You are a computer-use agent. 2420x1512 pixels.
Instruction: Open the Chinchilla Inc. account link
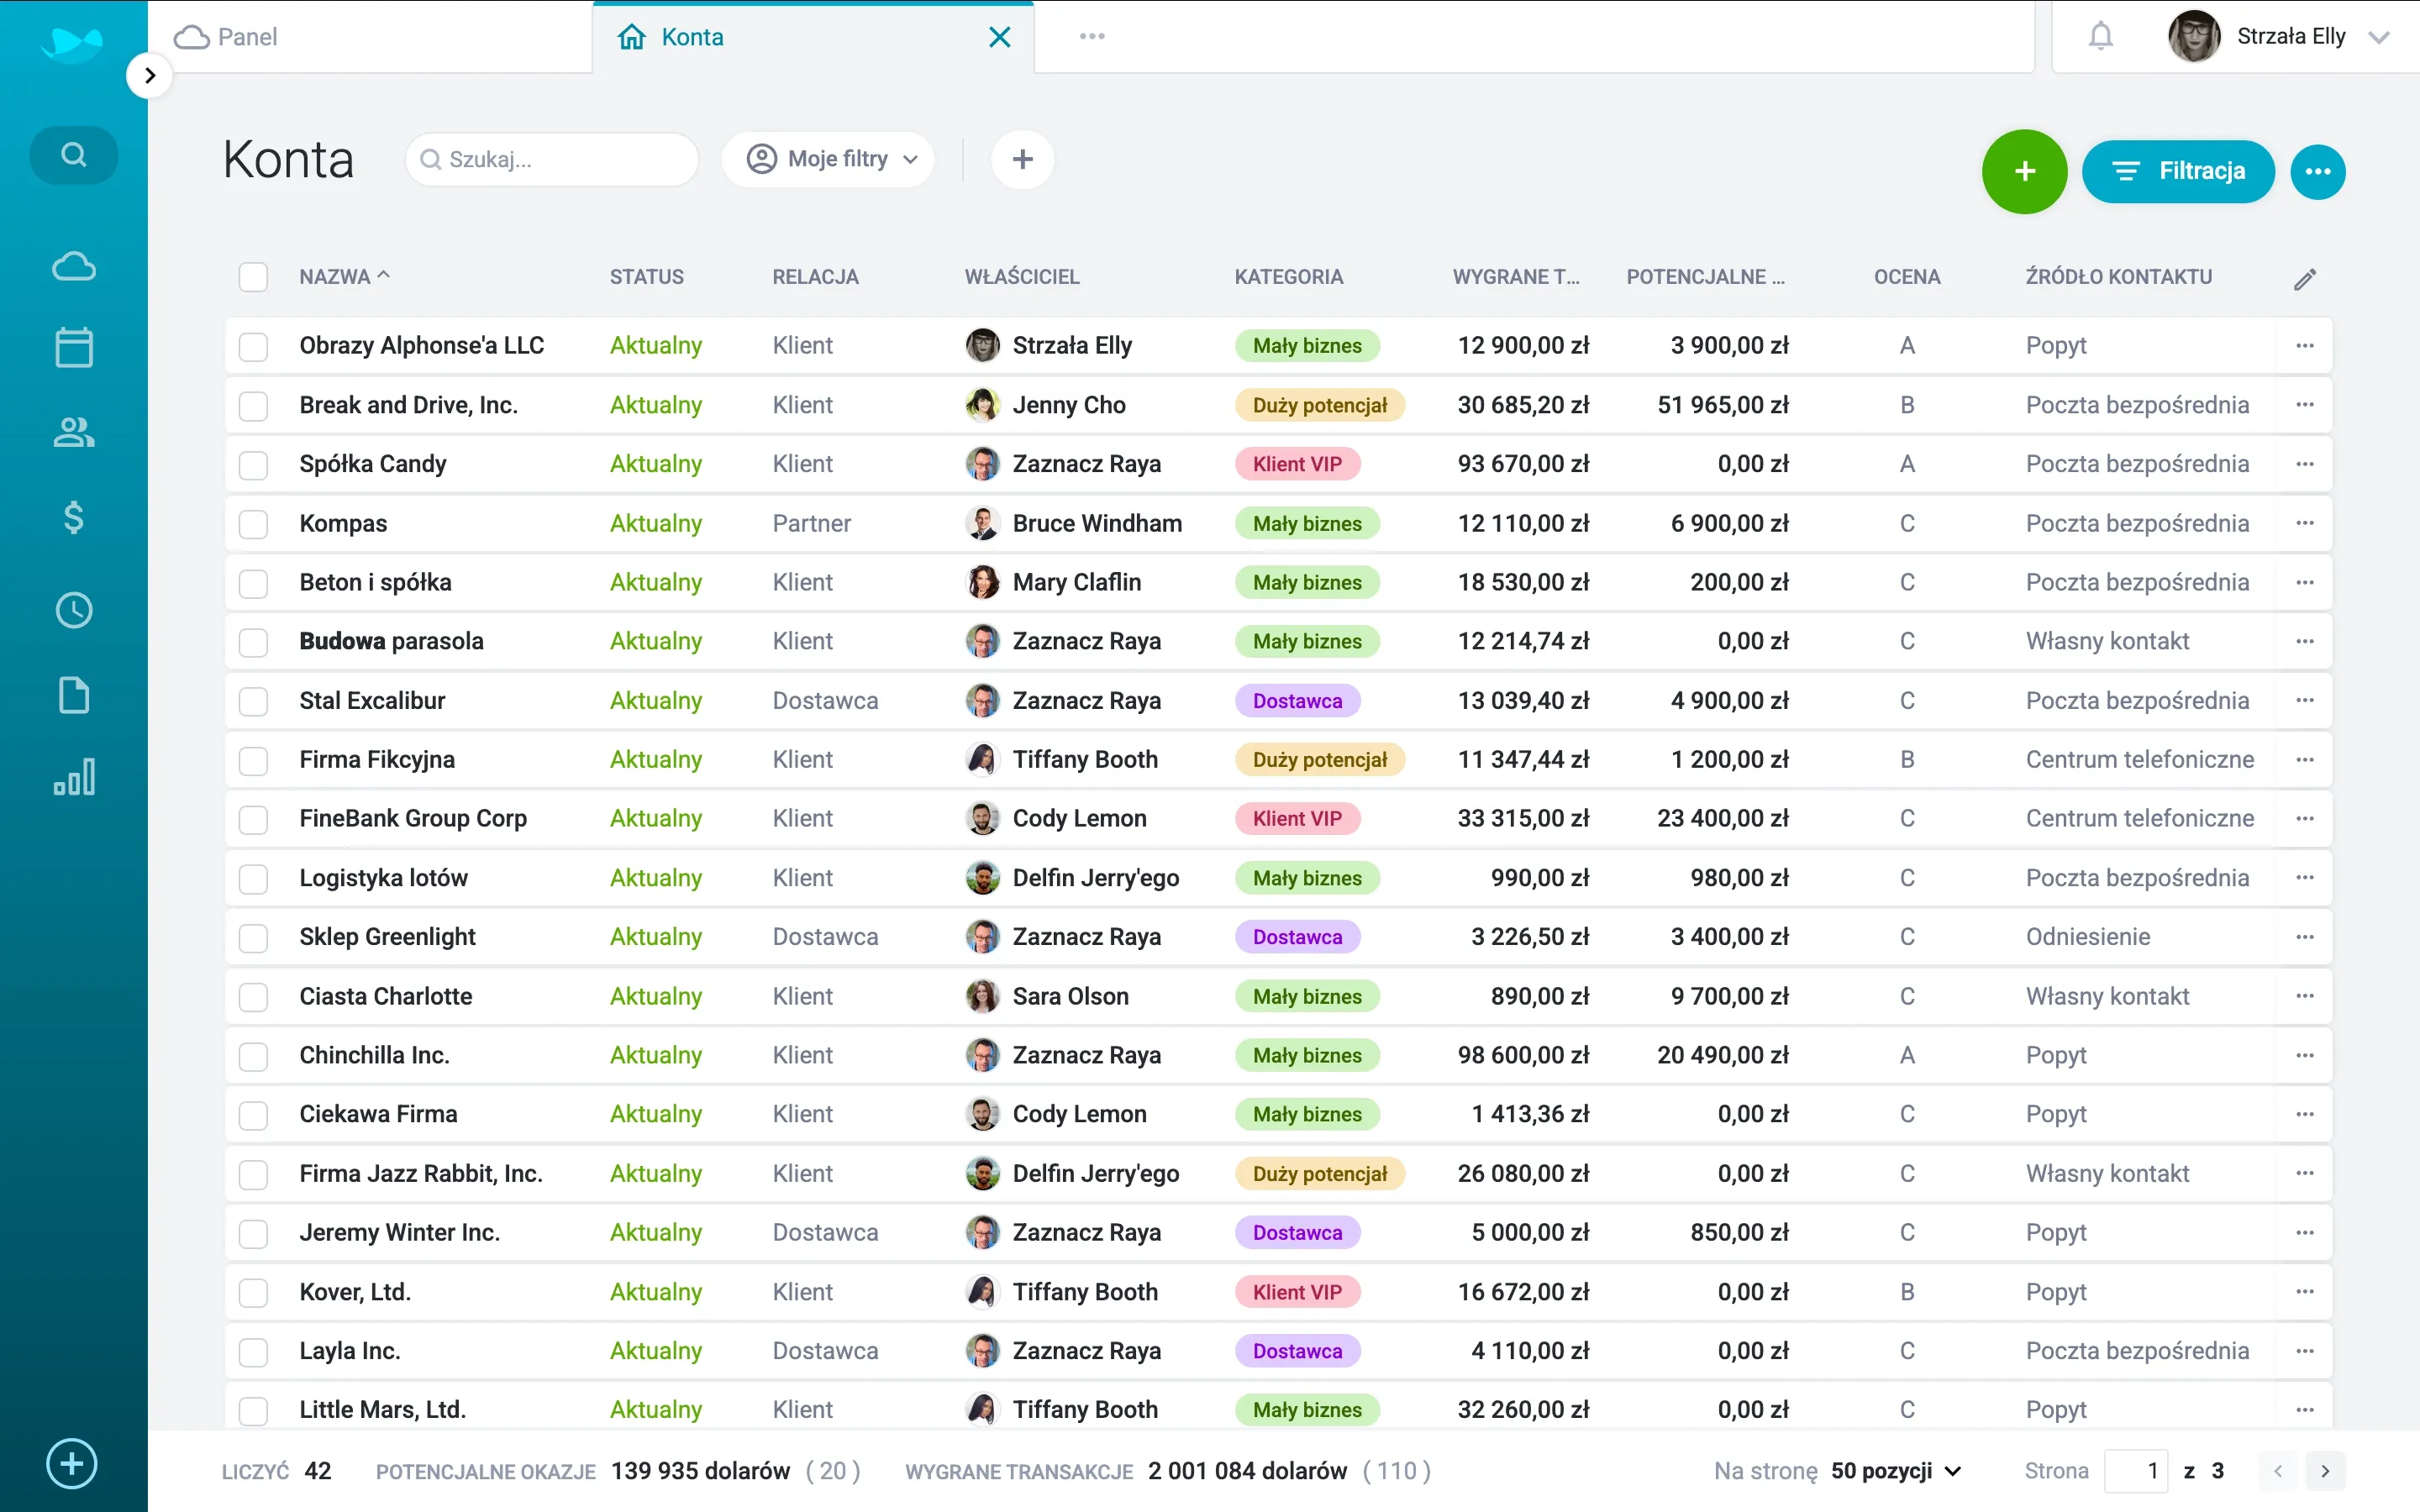374,1055
